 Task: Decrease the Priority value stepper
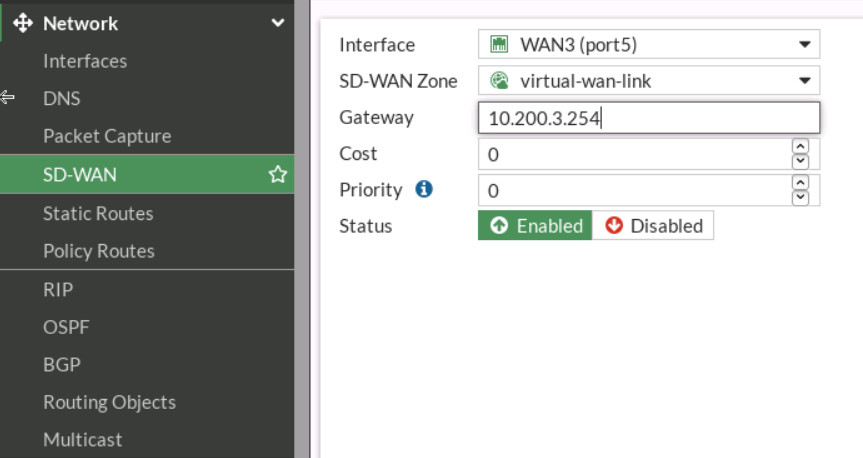click(800, 197)
